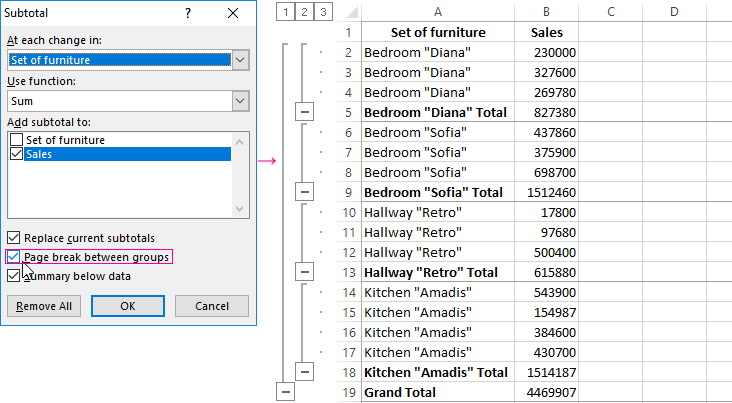Click outline level 1 button
The image size is (732, 403).
[285, 12]
